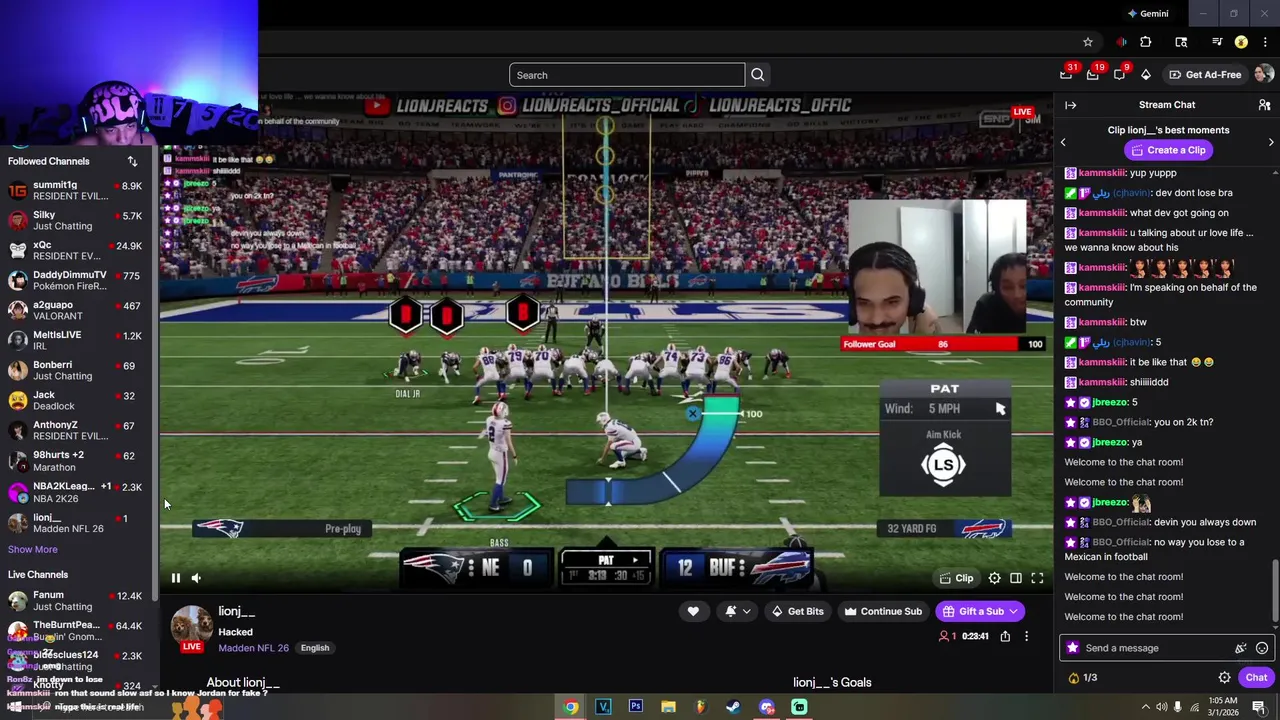Click Get Bits button below player
This screenshot has width=1280, height=720.
click(x=797, y=611)
